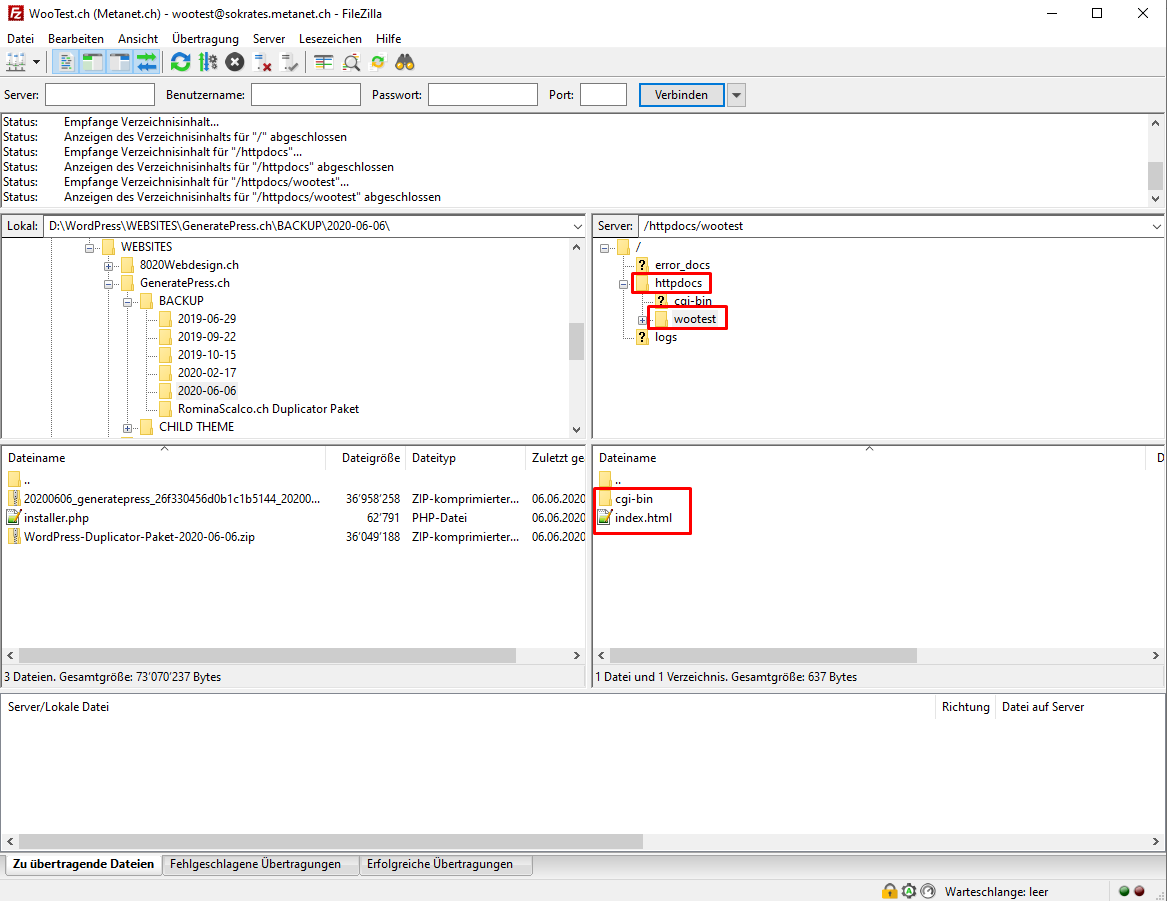Switch to Fehlgeschlagene Übertragungen tab

(255, 864)
